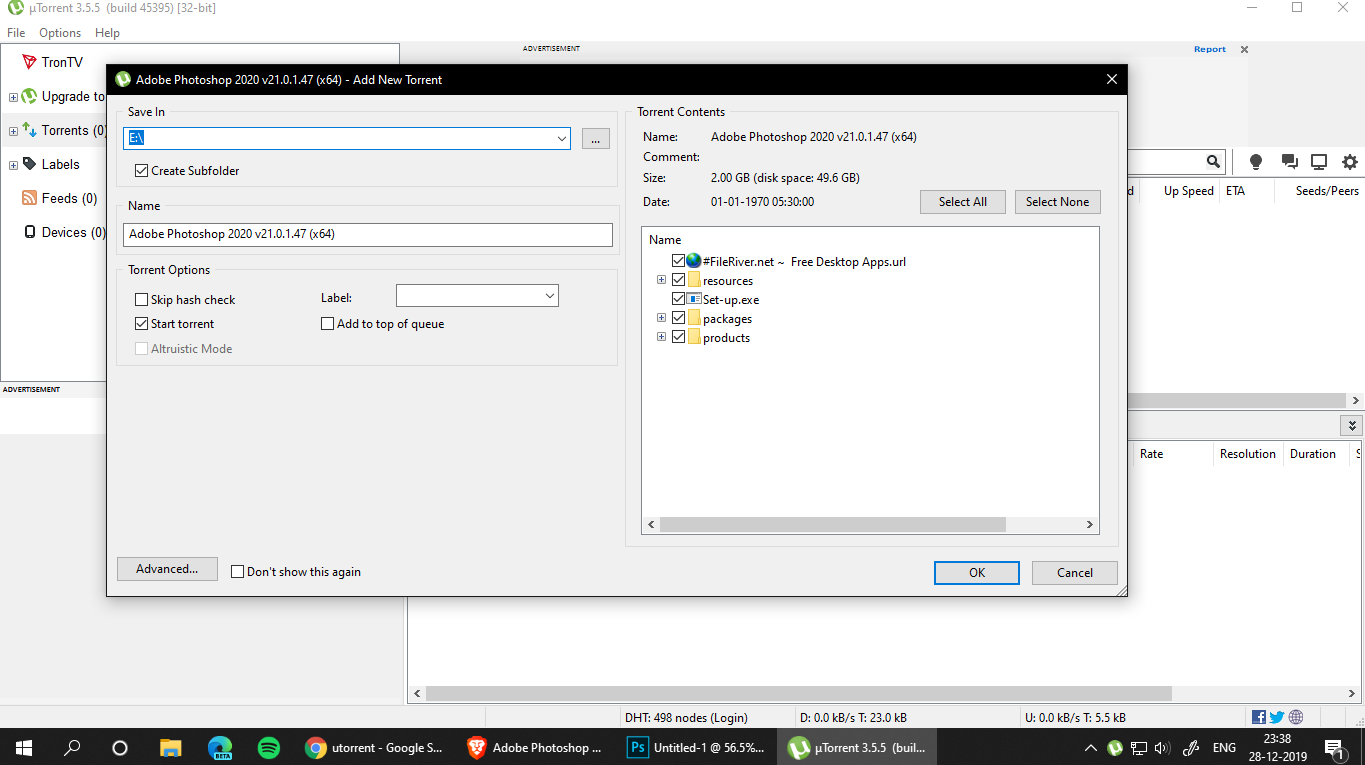Click the Seeds/Peers column header

(x=1327, y=191)
